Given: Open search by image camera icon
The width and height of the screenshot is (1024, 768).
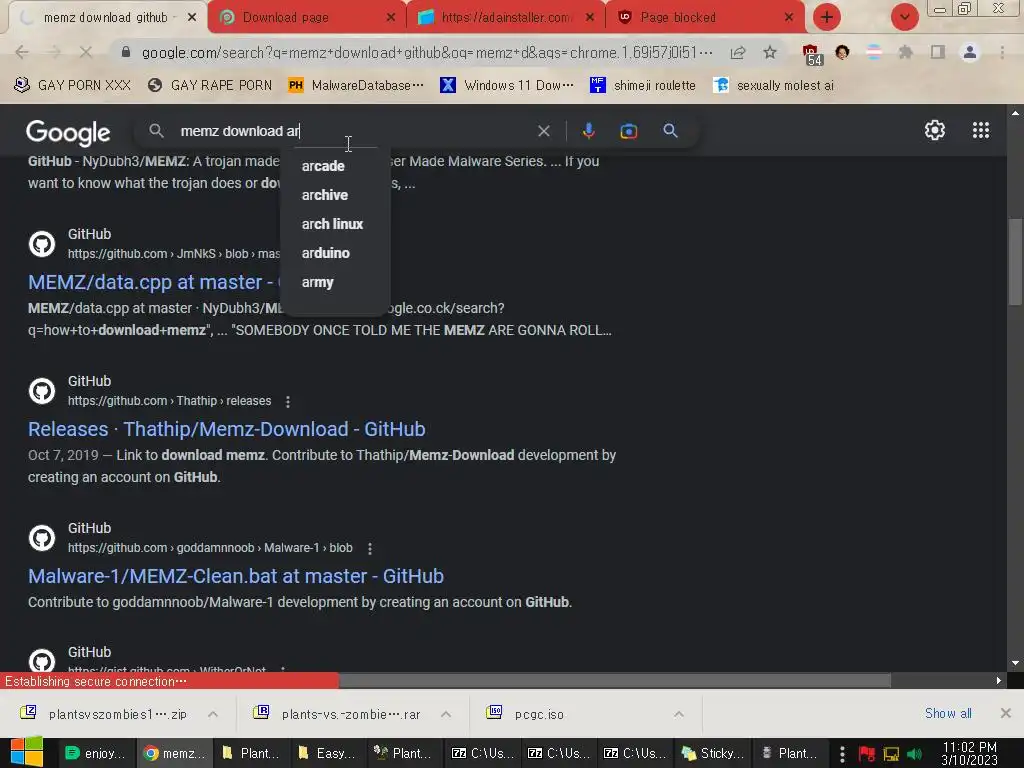Looking at the screenshot, I should tap(629, 131).
